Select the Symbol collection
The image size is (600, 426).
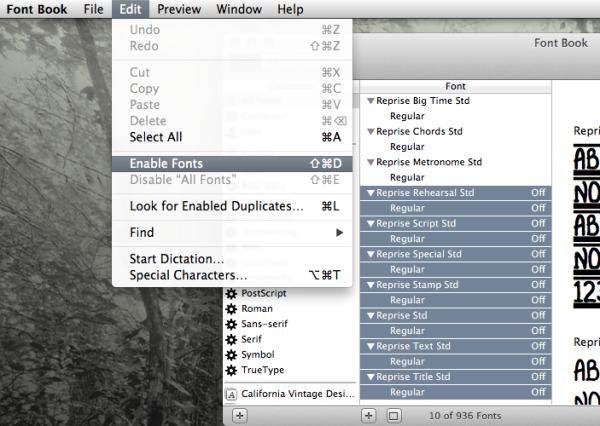(258, 355)
